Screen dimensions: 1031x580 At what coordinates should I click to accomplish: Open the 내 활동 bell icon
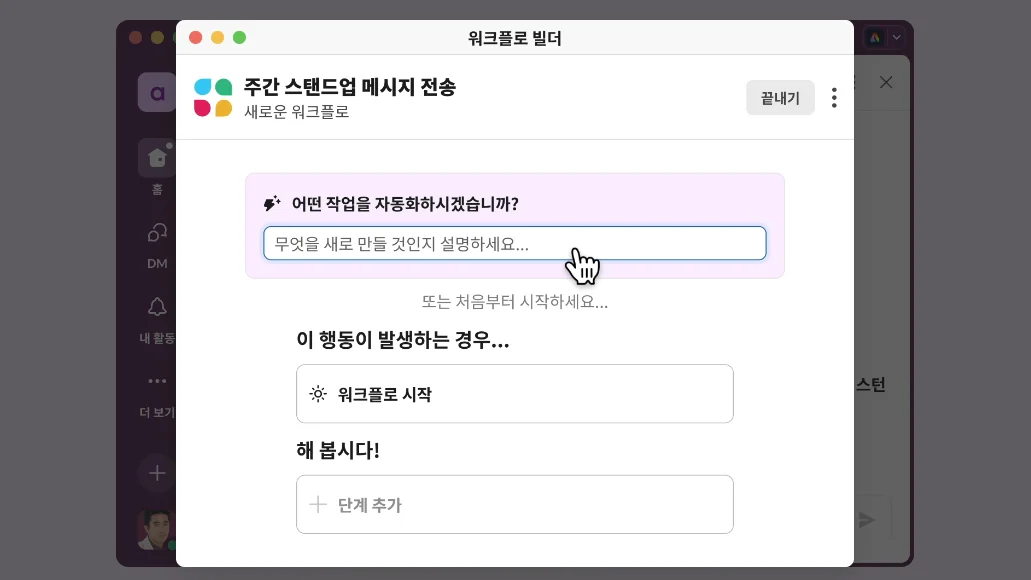pyautogui.click(x=157, y=307)
